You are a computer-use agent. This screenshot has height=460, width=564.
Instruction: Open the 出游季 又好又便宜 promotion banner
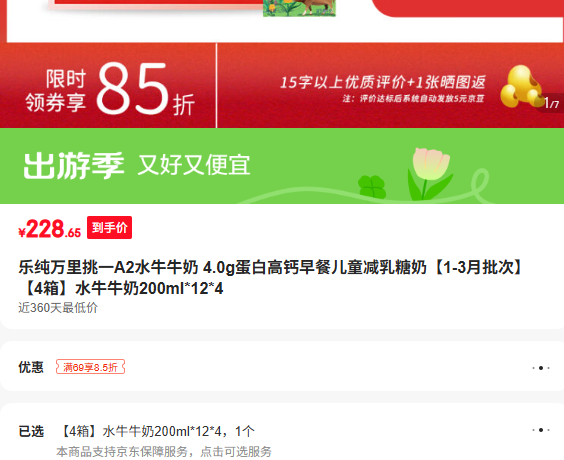point(282,166)
